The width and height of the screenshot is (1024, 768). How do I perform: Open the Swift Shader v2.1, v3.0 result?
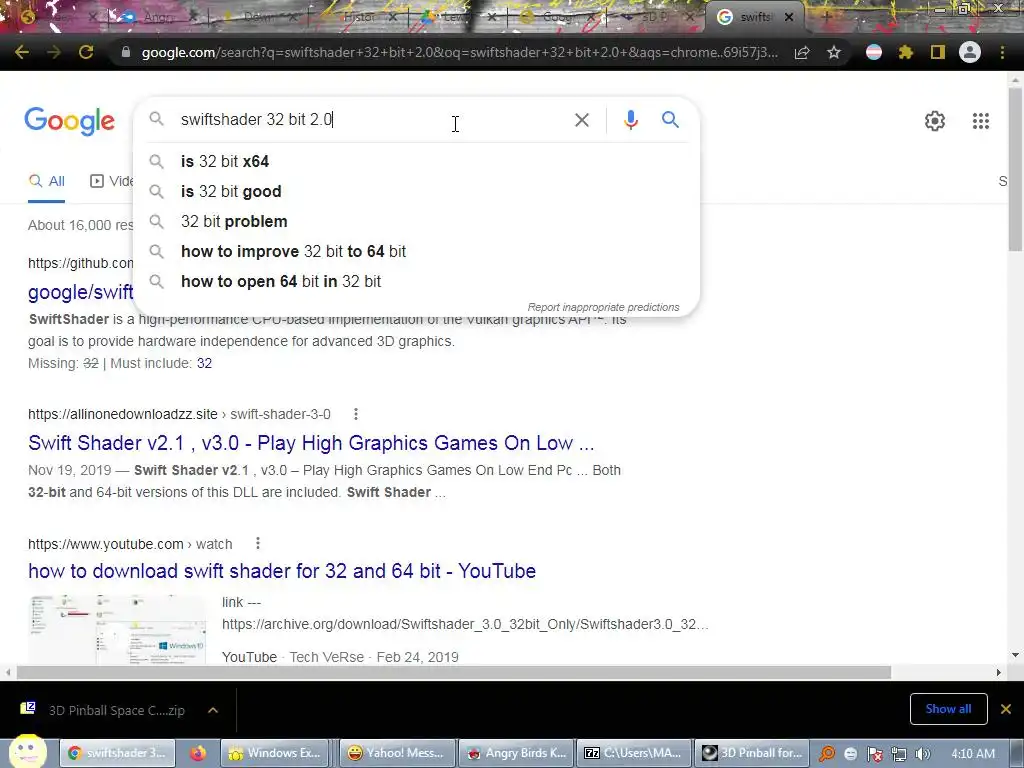(311, 443)
